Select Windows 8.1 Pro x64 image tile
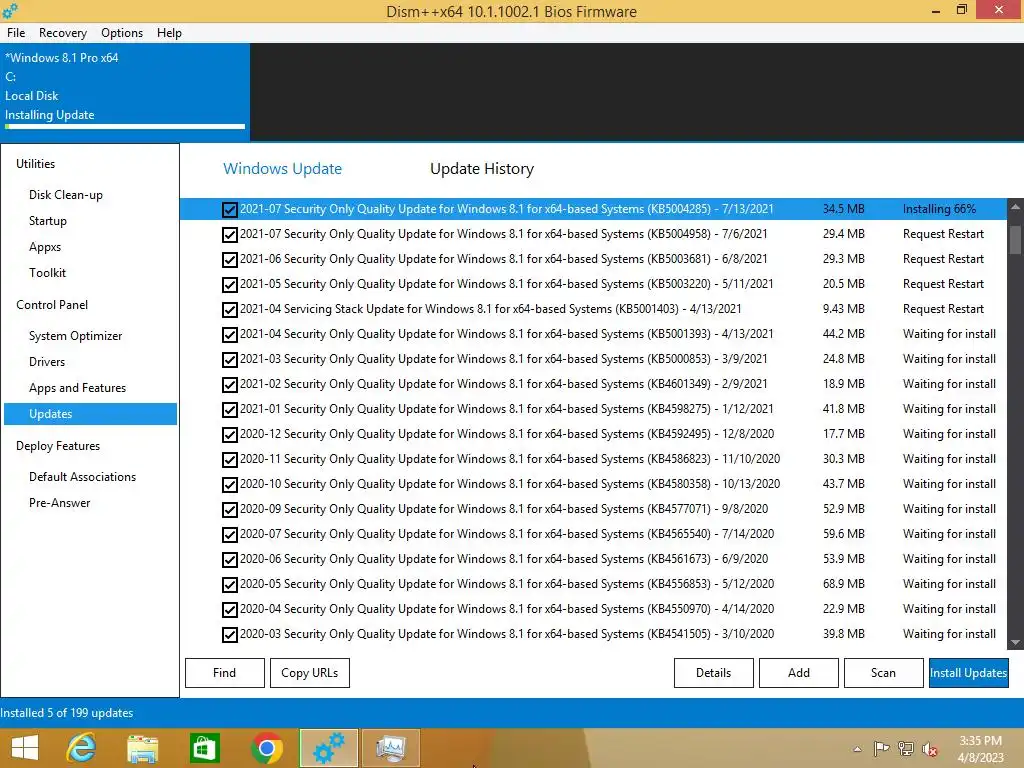1024x768 pixels. point(125,91)
